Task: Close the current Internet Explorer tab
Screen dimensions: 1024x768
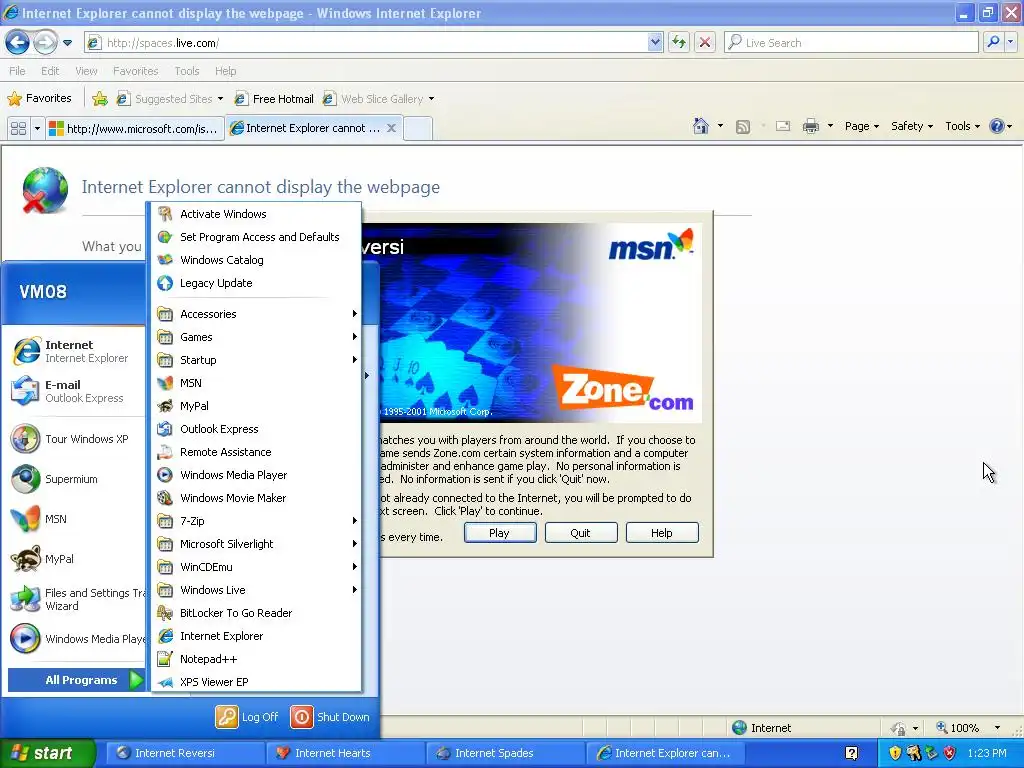Action: [391, 128]
